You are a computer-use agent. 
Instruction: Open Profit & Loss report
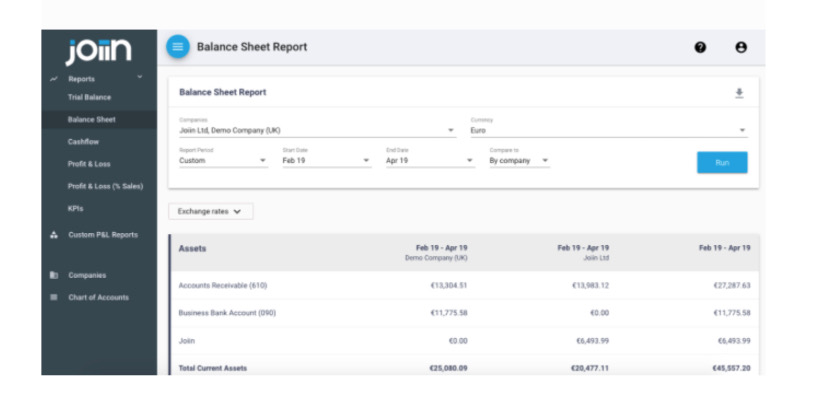click(89, 164)
